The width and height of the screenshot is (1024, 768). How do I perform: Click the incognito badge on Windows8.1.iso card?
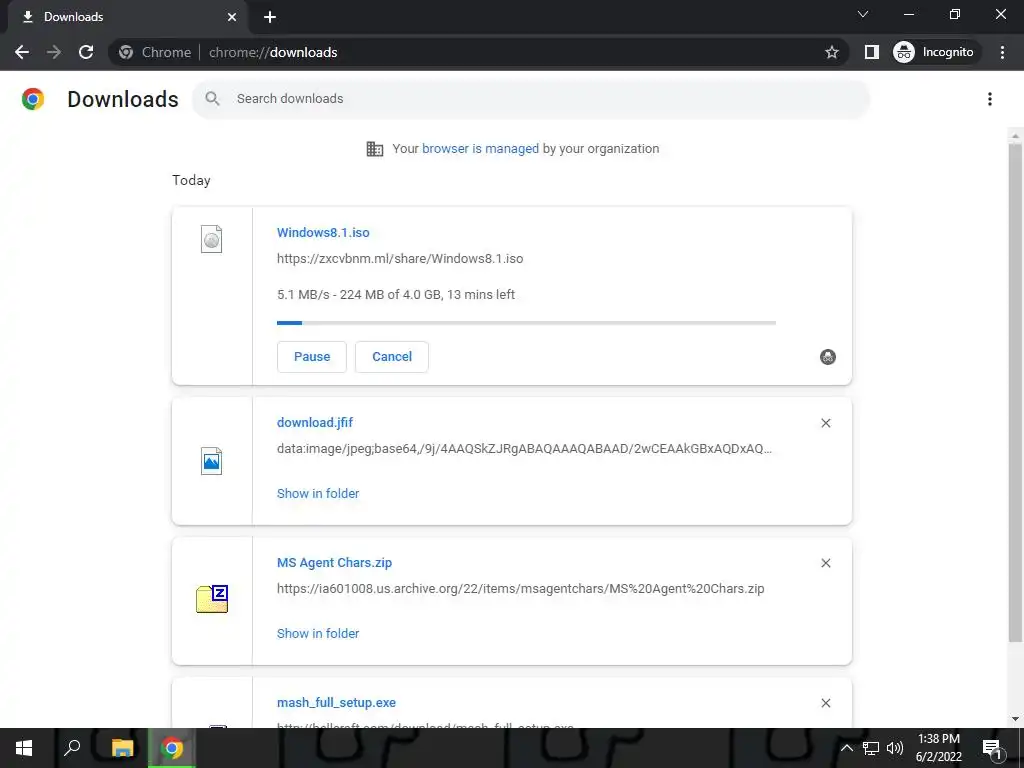coord(827,357)
